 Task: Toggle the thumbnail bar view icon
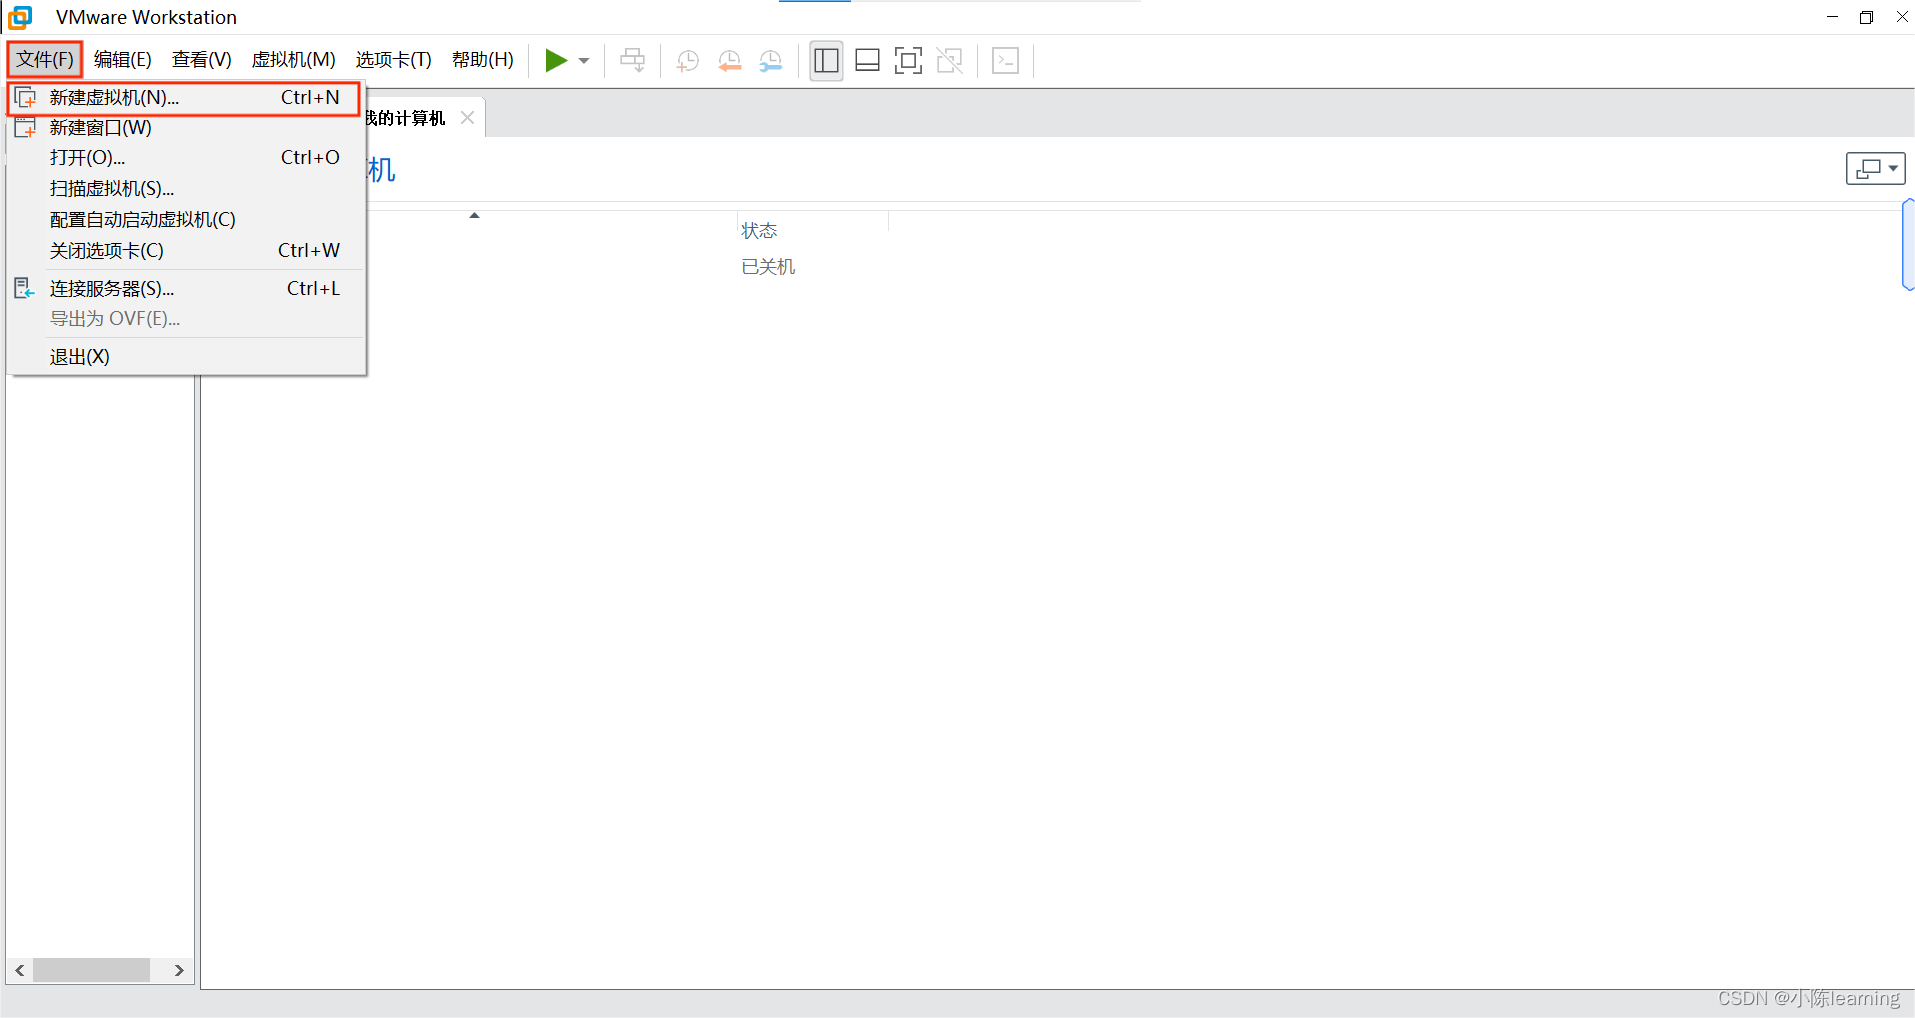tap(868, 61)
